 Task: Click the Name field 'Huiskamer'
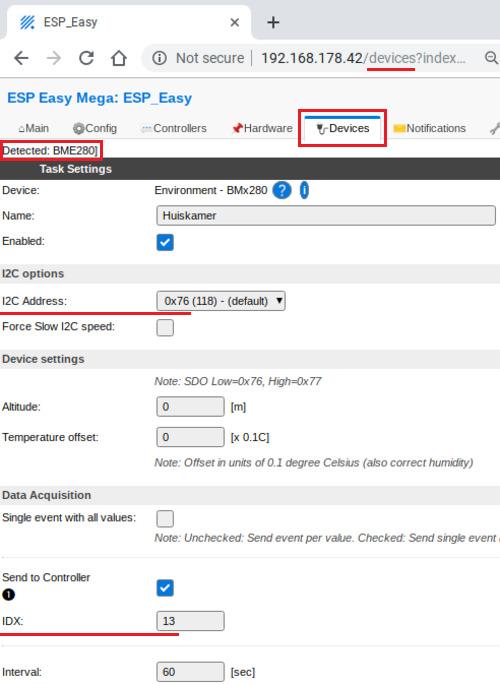(x=326, y=215)
